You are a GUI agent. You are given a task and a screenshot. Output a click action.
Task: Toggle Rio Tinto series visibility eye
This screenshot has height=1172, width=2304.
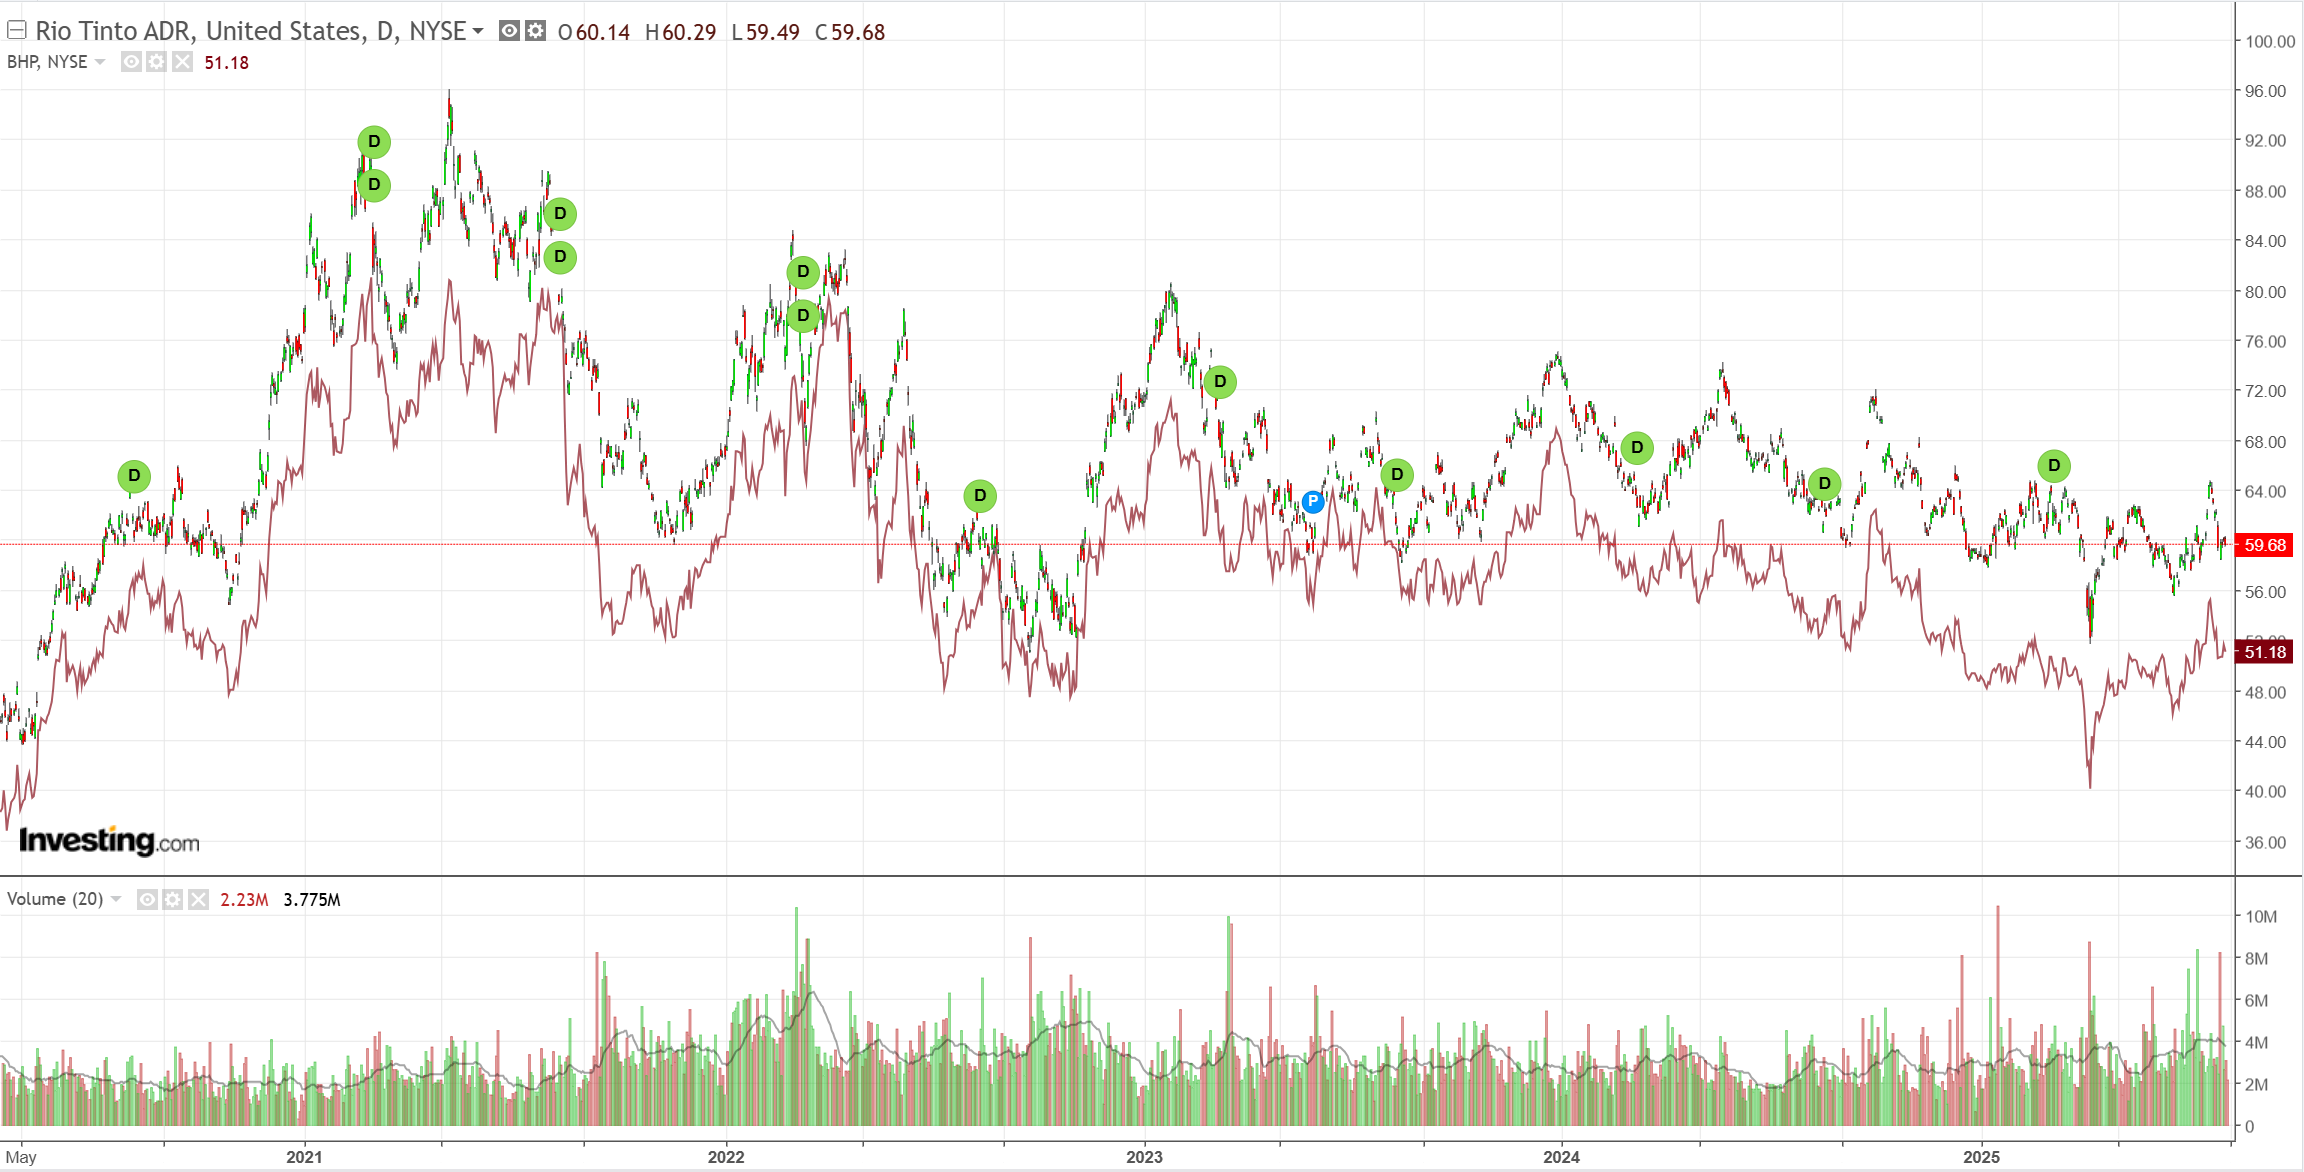click(509, 31)
